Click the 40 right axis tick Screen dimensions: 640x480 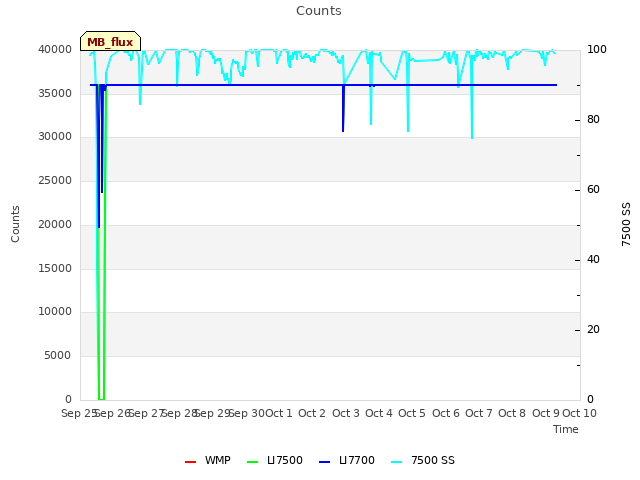tap(593, 260)
